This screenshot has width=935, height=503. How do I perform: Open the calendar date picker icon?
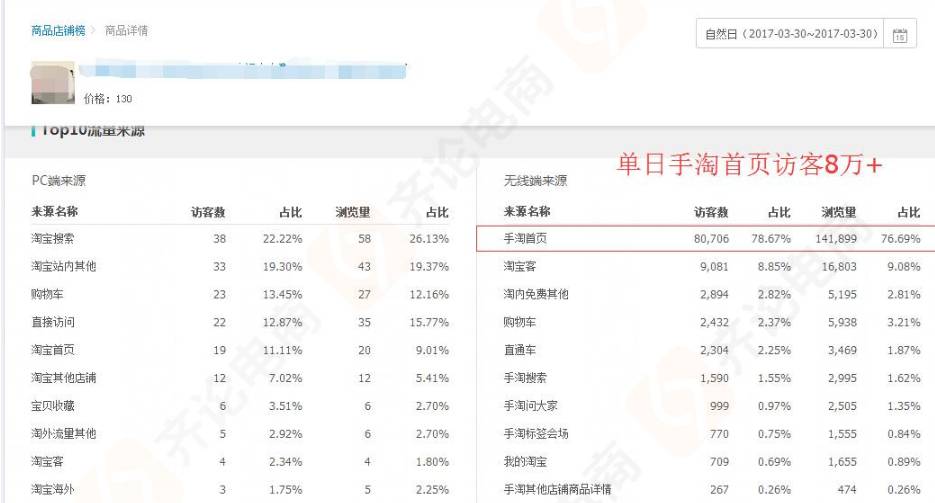coord(900,35)
